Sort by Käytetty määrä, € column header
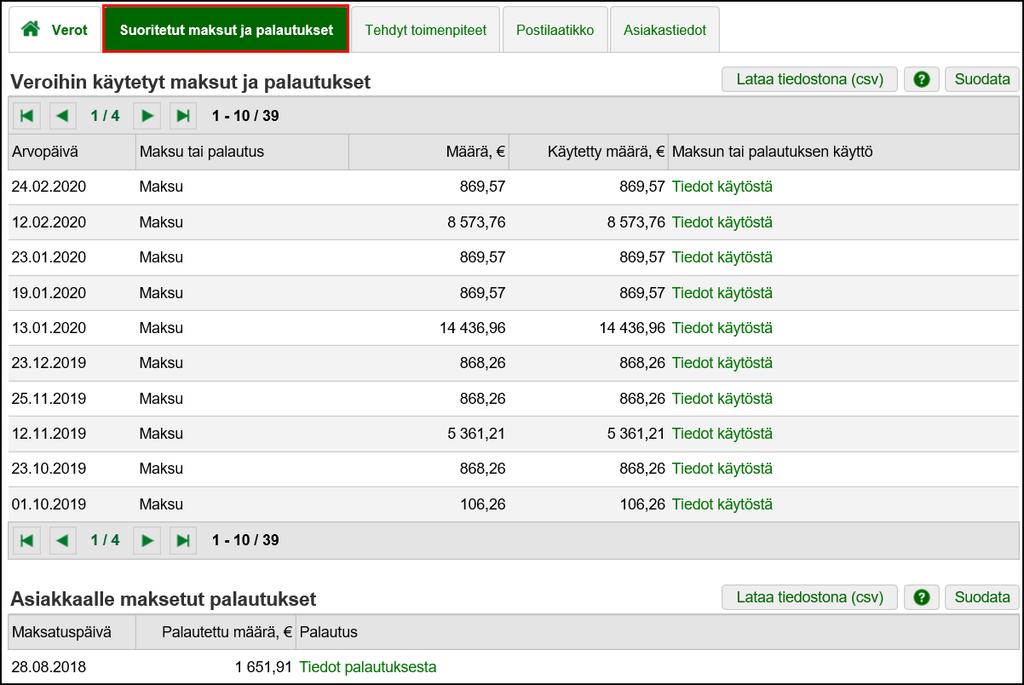 click(588, 151)
